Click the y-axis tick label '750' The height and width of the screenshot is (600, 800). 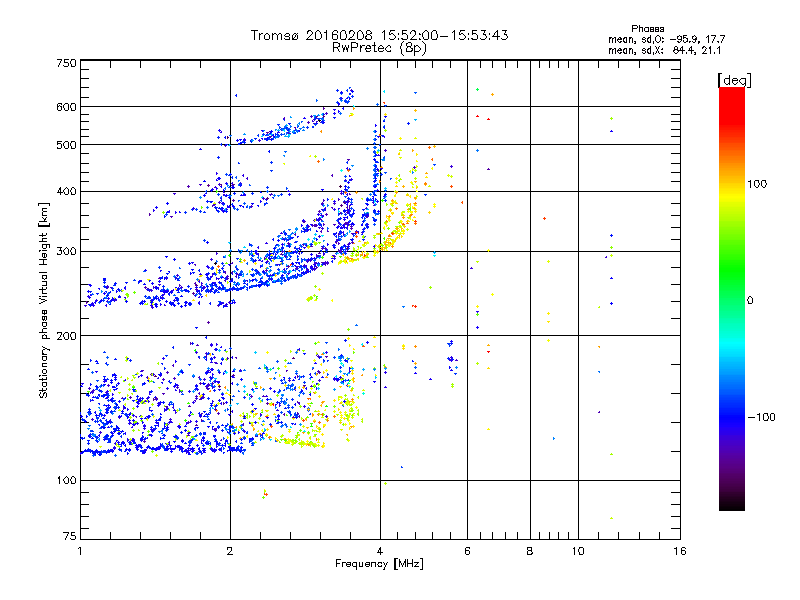66,64
